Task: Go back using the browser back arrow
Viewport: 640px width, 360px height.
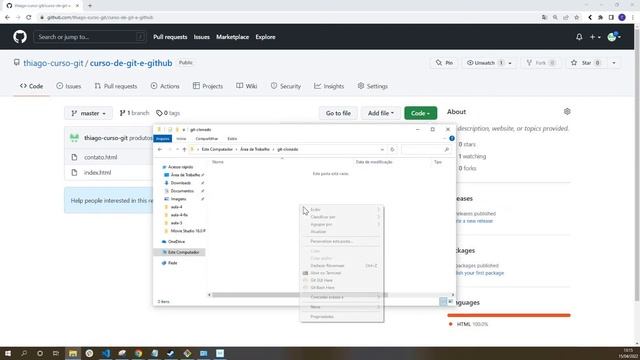Action: pyautogui.click(x=7, y=18)
